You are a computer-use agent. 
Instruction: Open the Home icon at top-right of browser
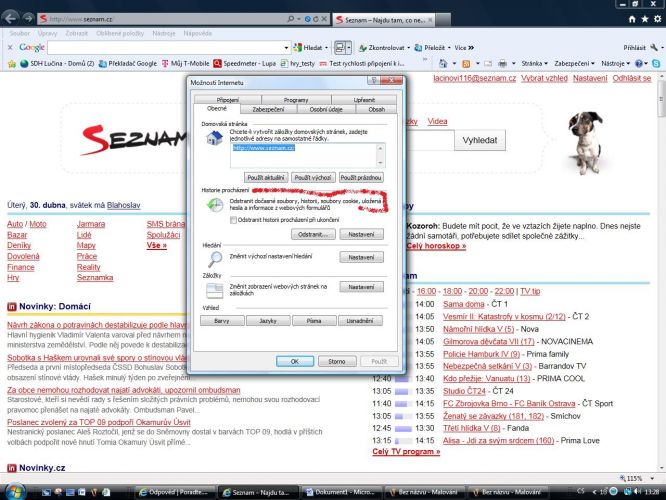(632, 19)
